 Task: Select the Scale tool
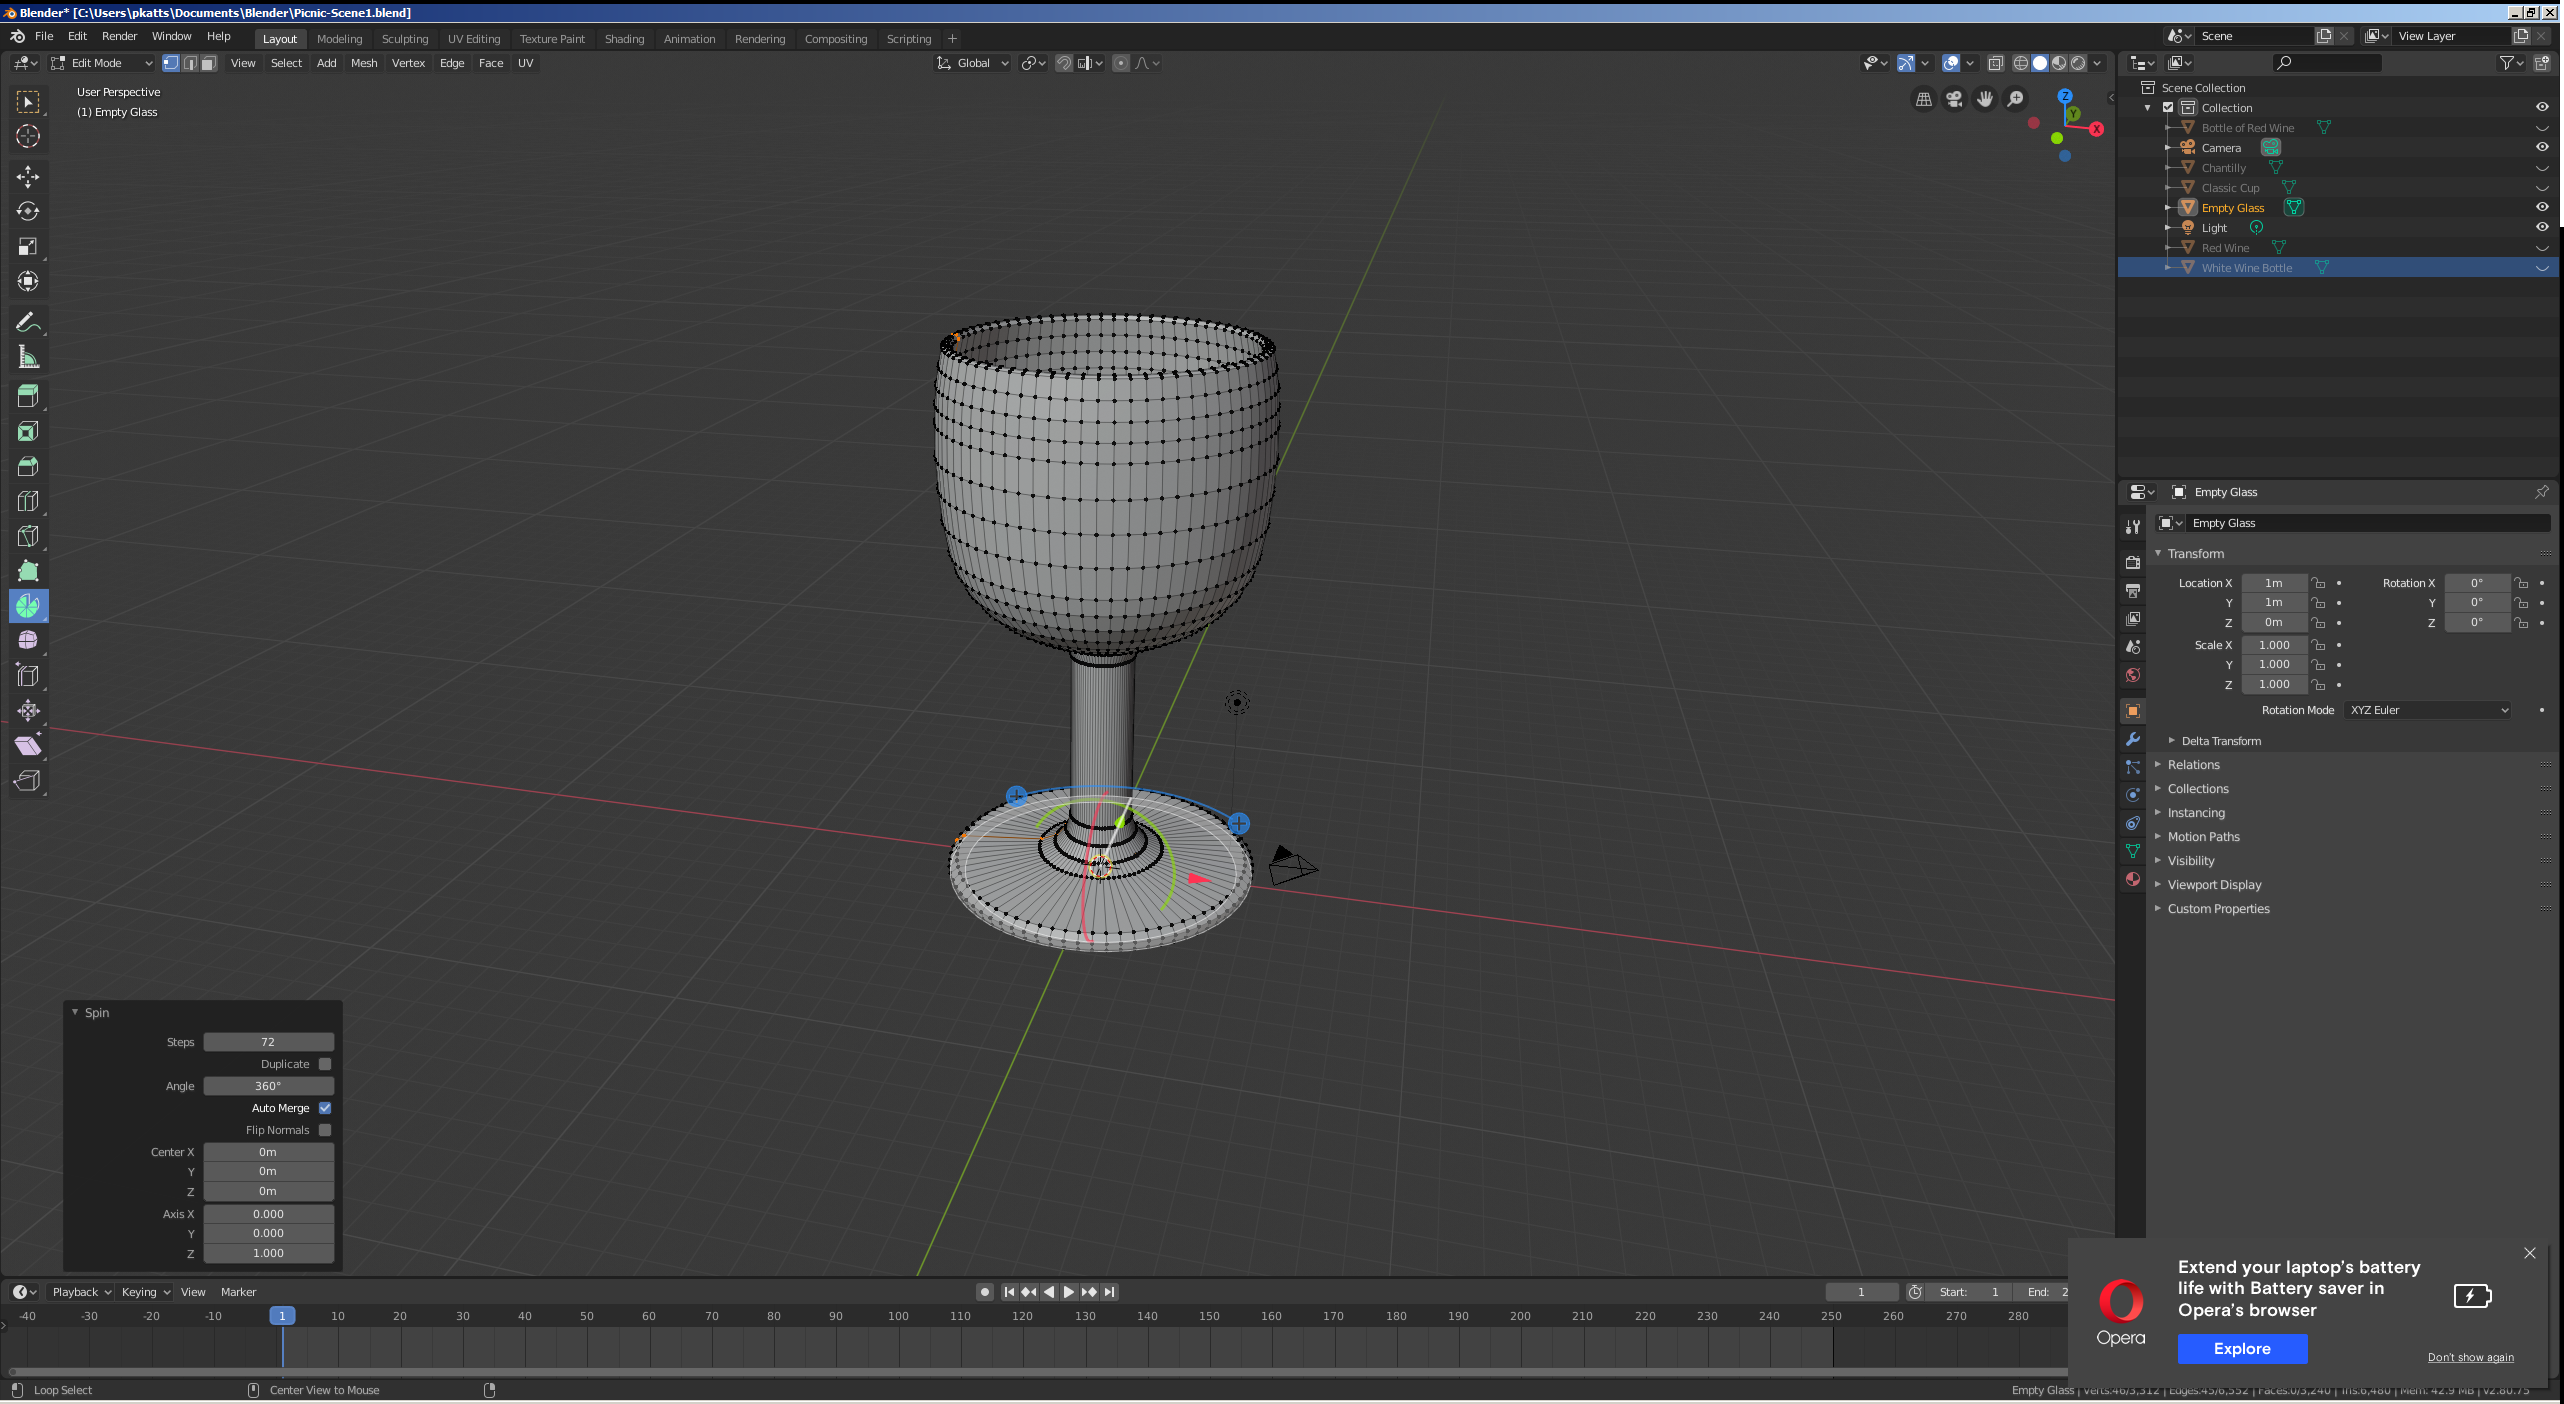tap(28, 247)
